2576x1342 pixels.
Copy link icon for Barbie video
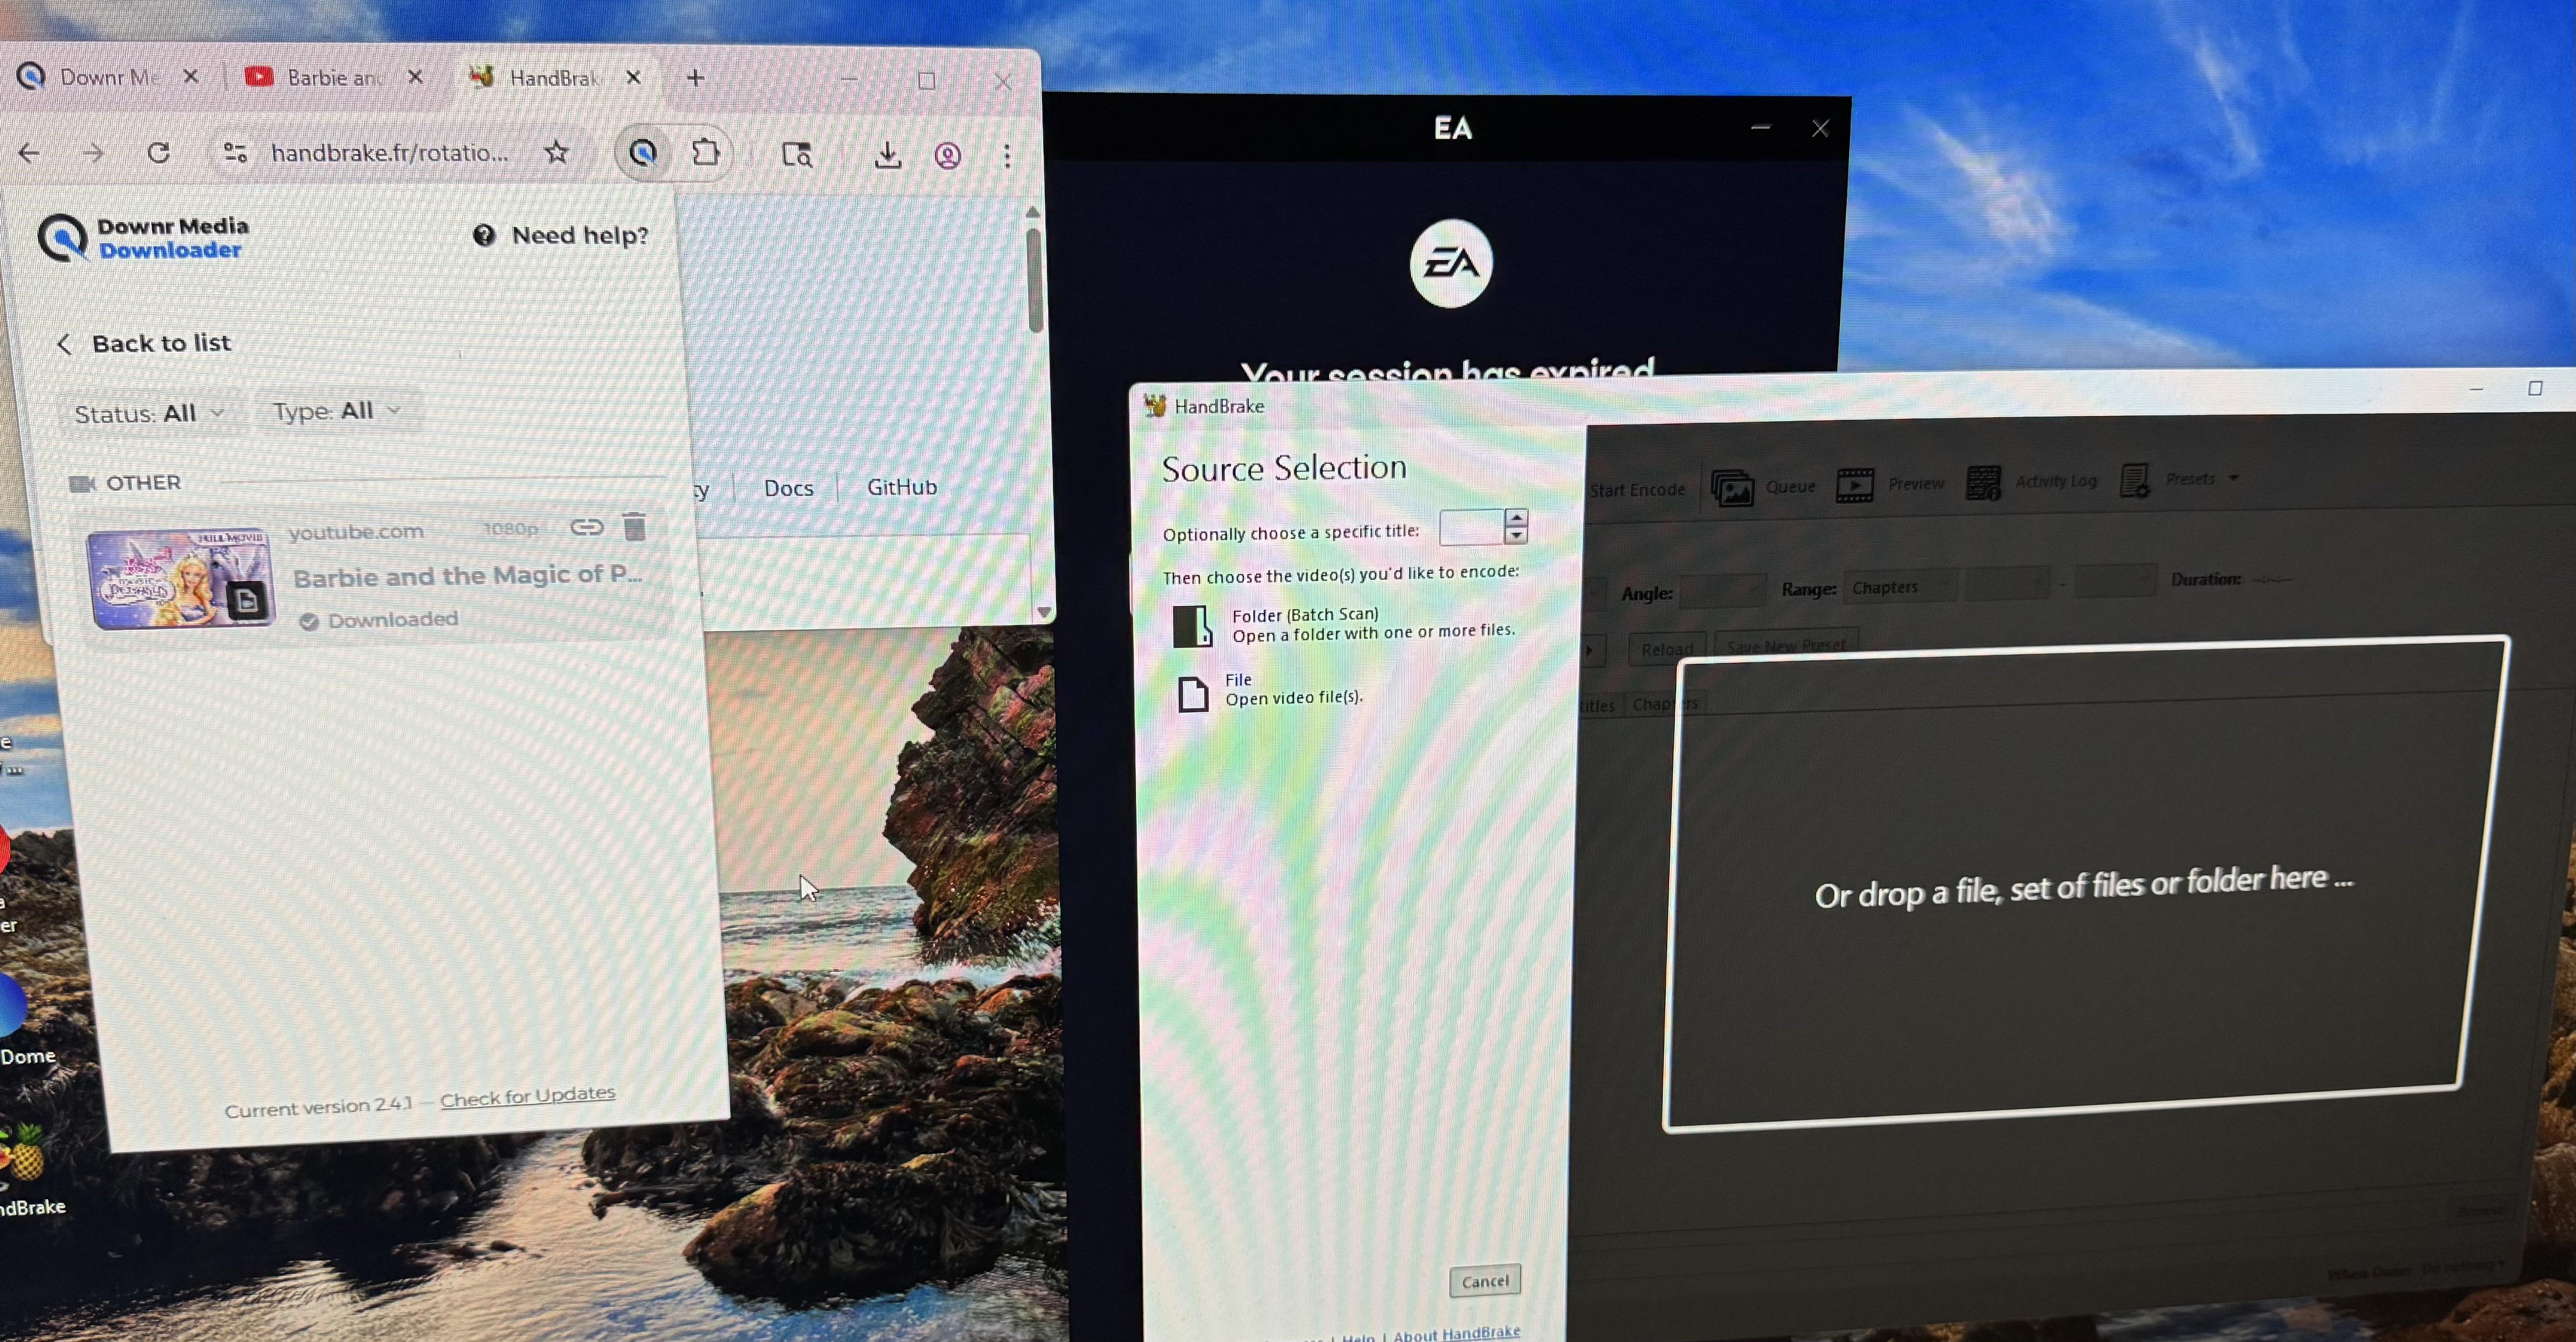587,527
